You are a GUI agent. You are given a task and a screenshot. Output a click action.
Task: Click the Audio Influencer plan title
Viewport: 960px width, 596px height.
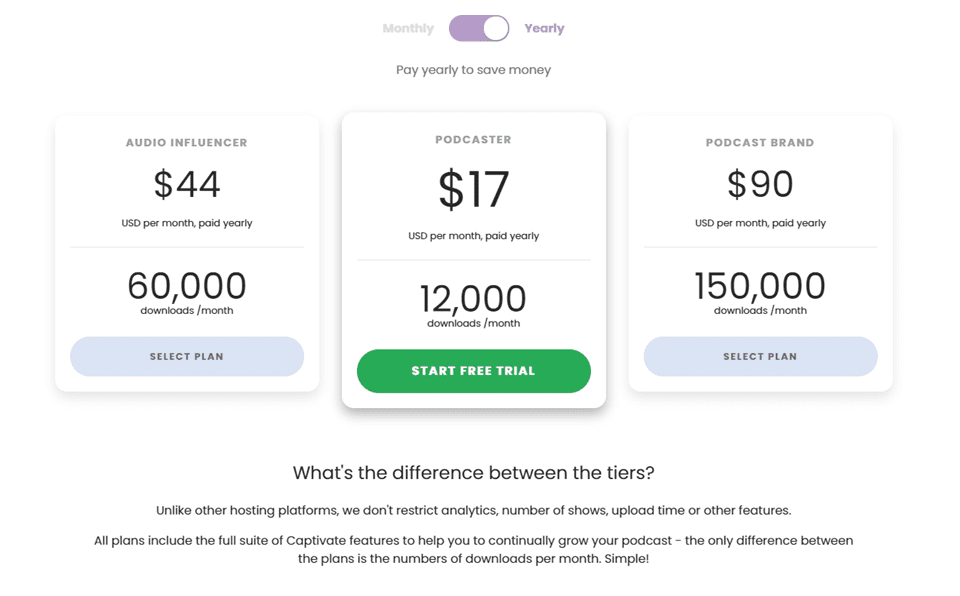[x=186, y=142]
